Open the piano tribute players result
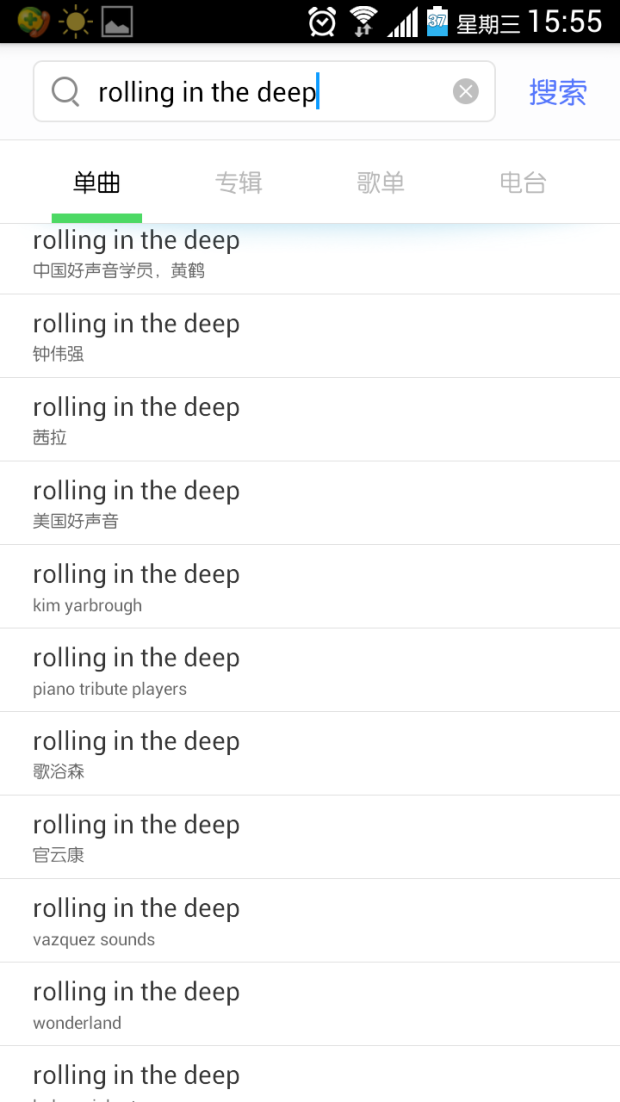This screenshot has width=620, height=1102. (310, 671)
